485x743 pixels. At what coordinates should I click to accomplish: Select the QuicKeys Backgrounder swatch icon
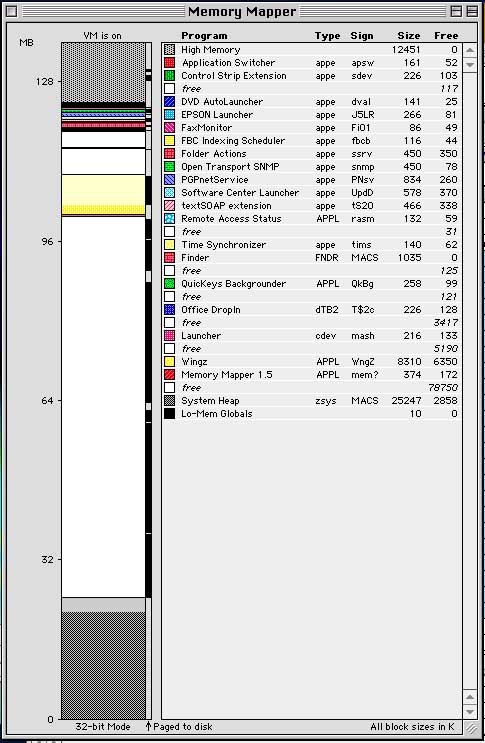pyautogui.click(x=169, y=283)
